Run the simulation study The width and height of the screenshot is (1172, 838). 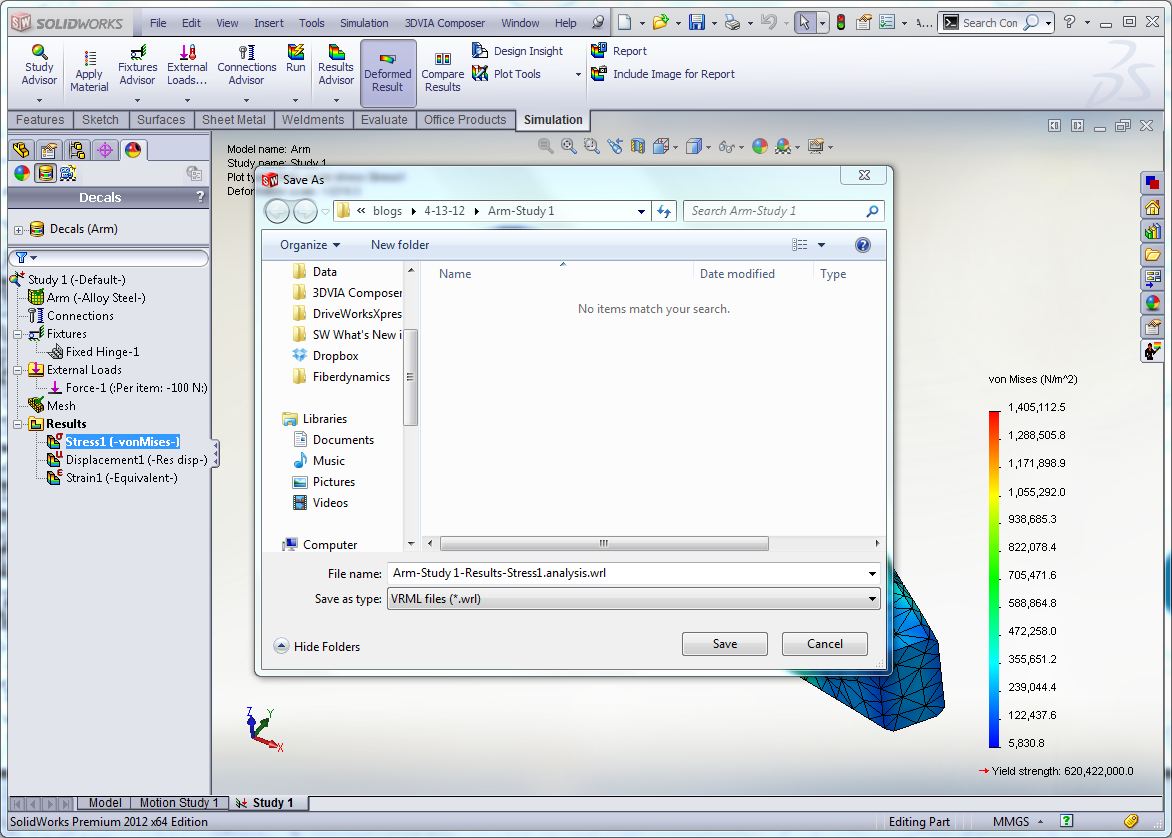[x=296, y=58]
